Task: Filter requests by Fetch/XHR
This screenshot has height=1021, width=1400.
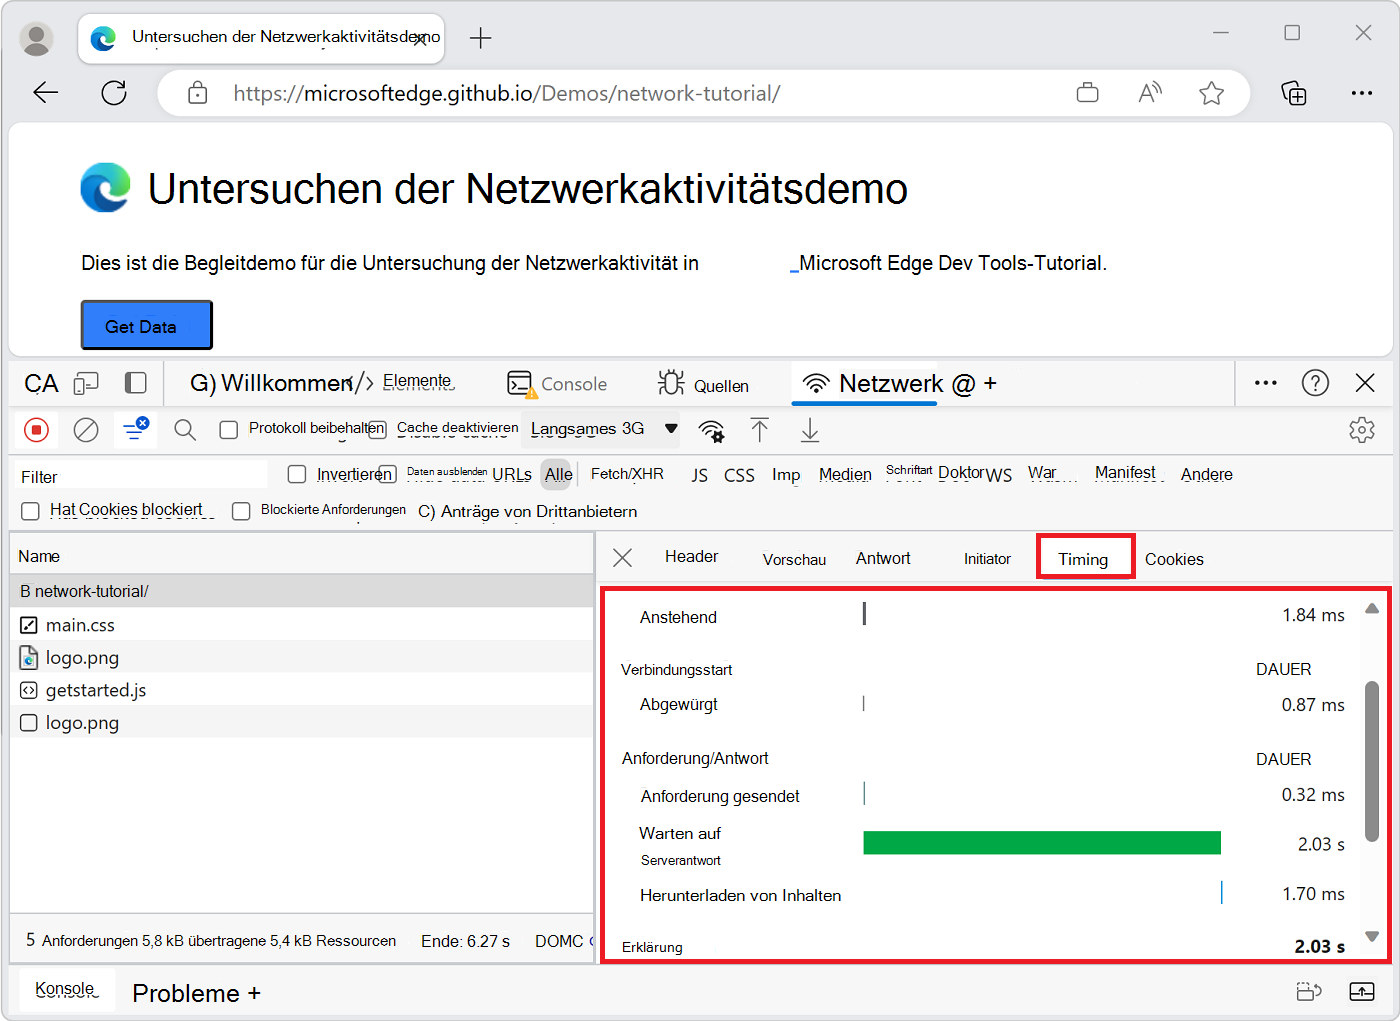Action: 627,474
